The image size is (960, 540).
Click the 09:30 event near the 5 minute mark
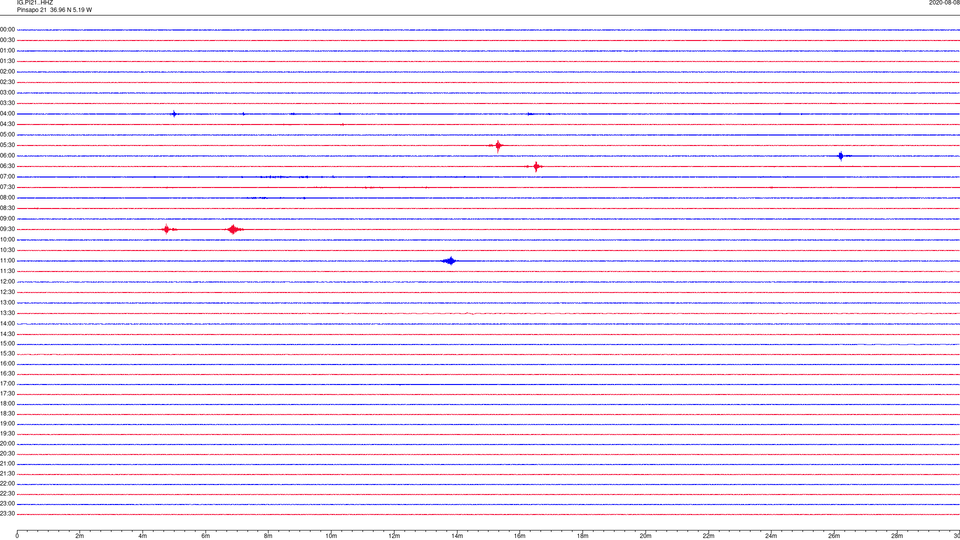(x=167, y=230)
